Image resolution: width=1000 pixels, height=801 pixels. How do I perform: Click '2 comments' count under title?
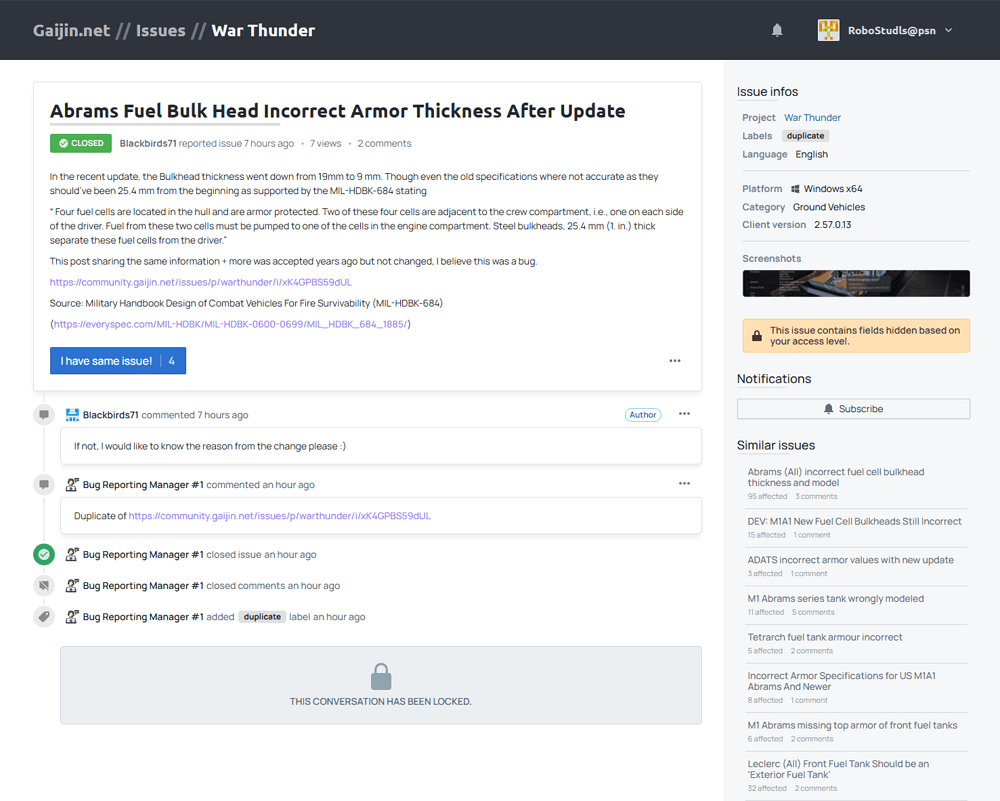[x=384, y=143]
